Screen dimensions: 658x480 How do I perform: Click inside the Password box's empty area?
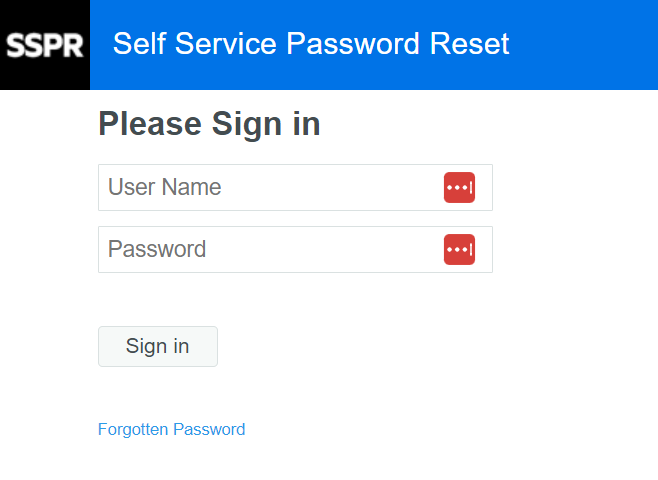(323, 250)
